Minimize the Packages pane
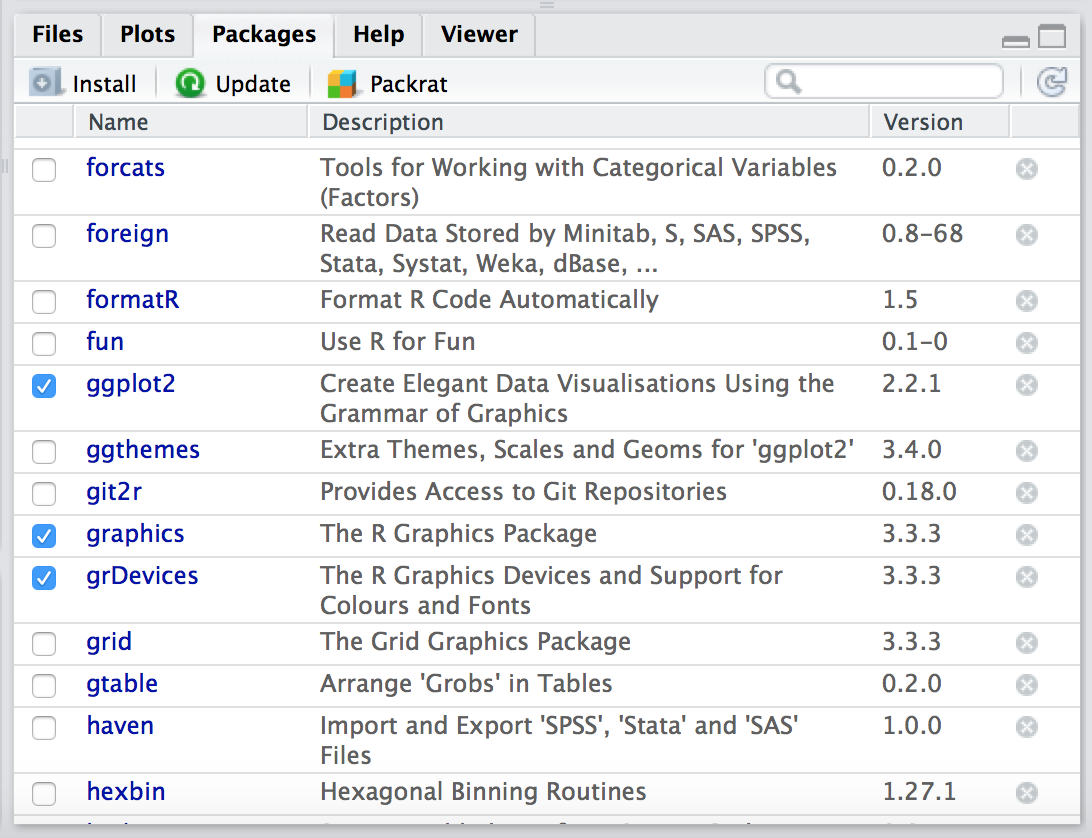The width and height of the screenshot is (1092, 838). pyautogui.click(x=1015, y=41)
